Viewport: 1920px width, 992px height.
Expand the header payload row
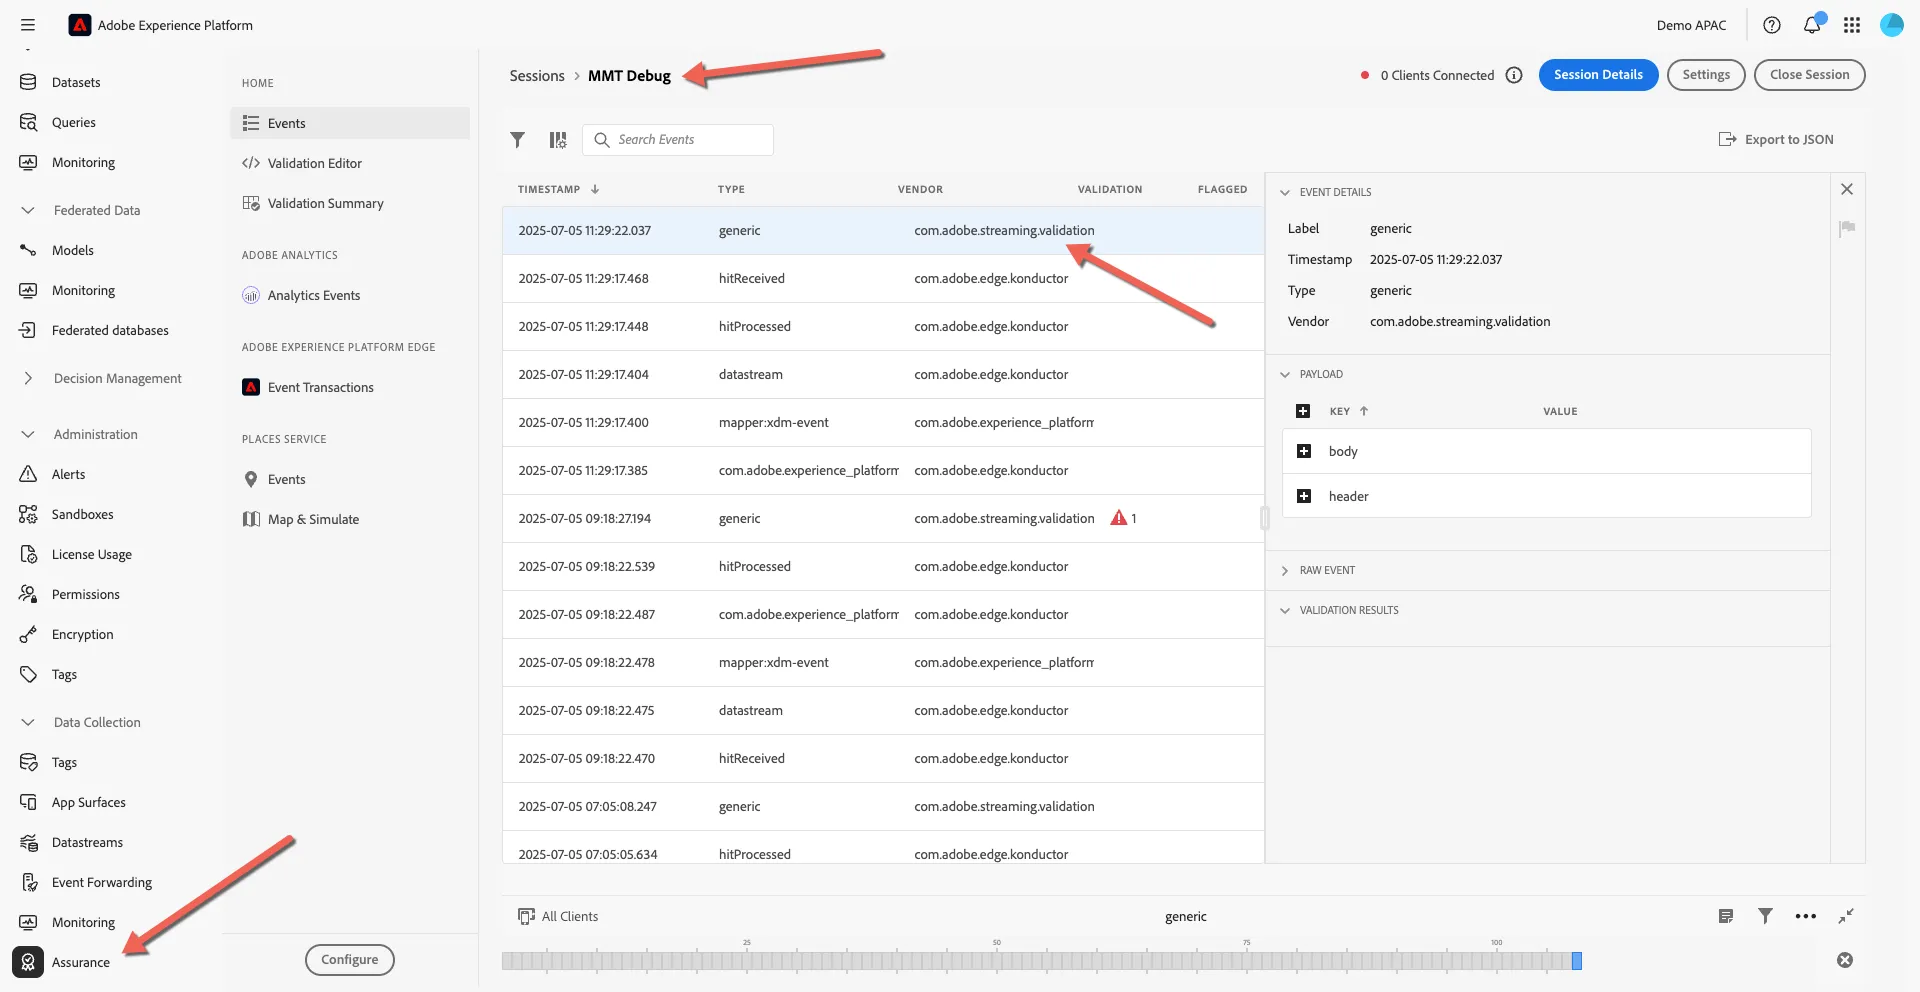(1304, 496)
